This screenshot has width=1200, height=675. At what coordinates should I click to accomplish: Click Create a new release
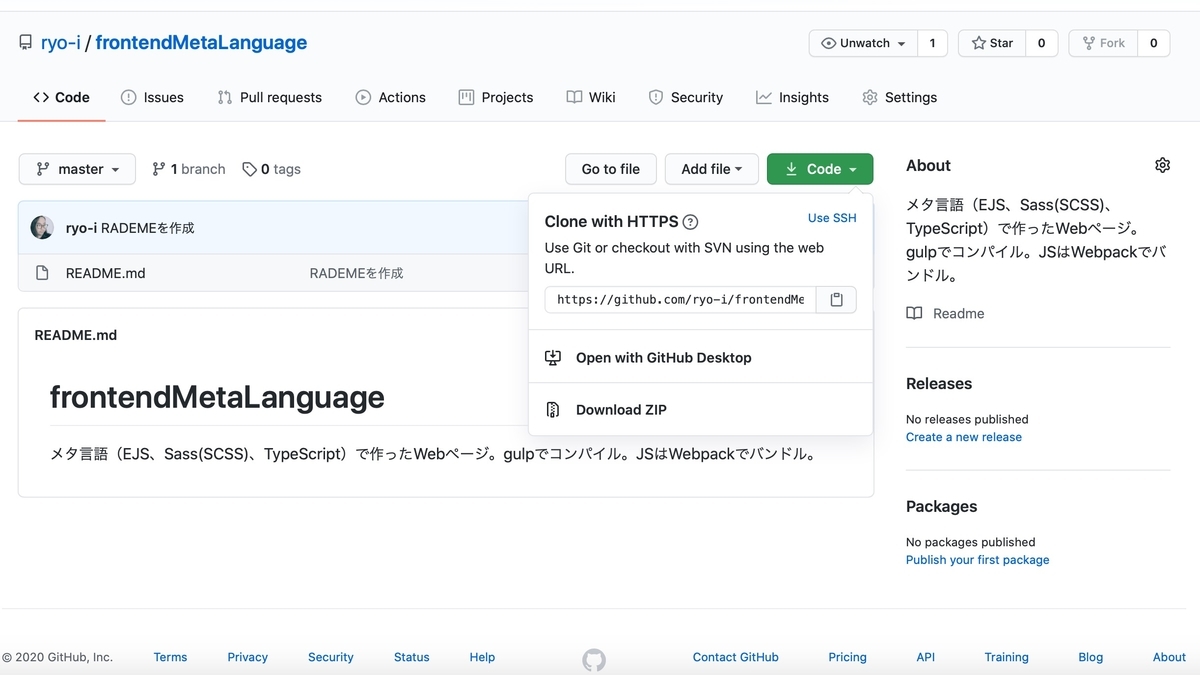click(964, 437)
